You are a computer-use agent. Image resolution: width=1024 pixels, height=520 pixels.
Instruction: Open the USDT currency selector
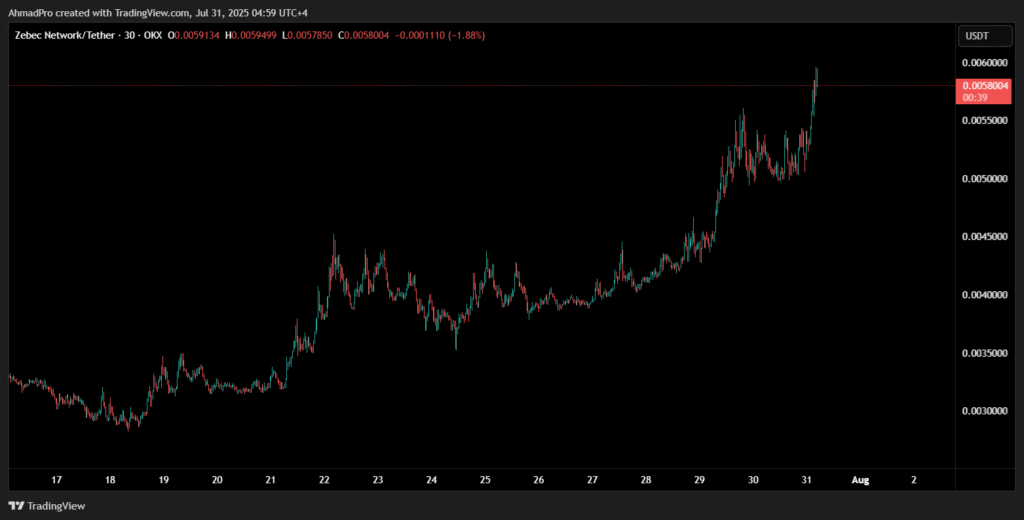point(975,36)
